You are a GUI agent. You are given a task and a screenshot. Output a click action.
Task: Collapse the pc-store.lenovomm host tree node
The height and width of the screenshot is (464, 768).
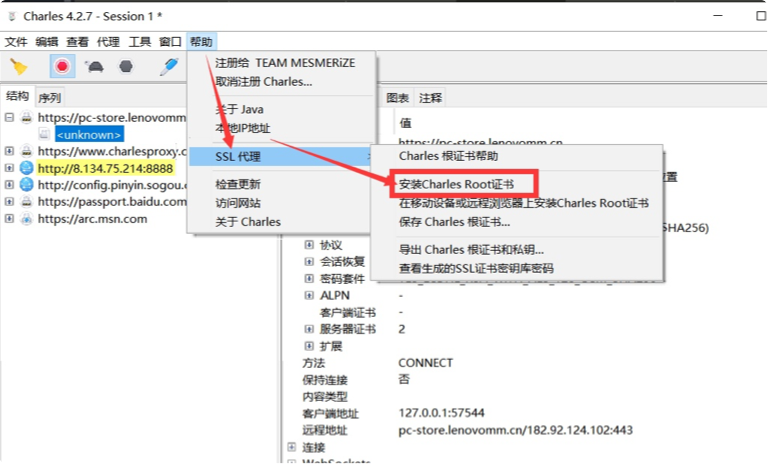9,117
